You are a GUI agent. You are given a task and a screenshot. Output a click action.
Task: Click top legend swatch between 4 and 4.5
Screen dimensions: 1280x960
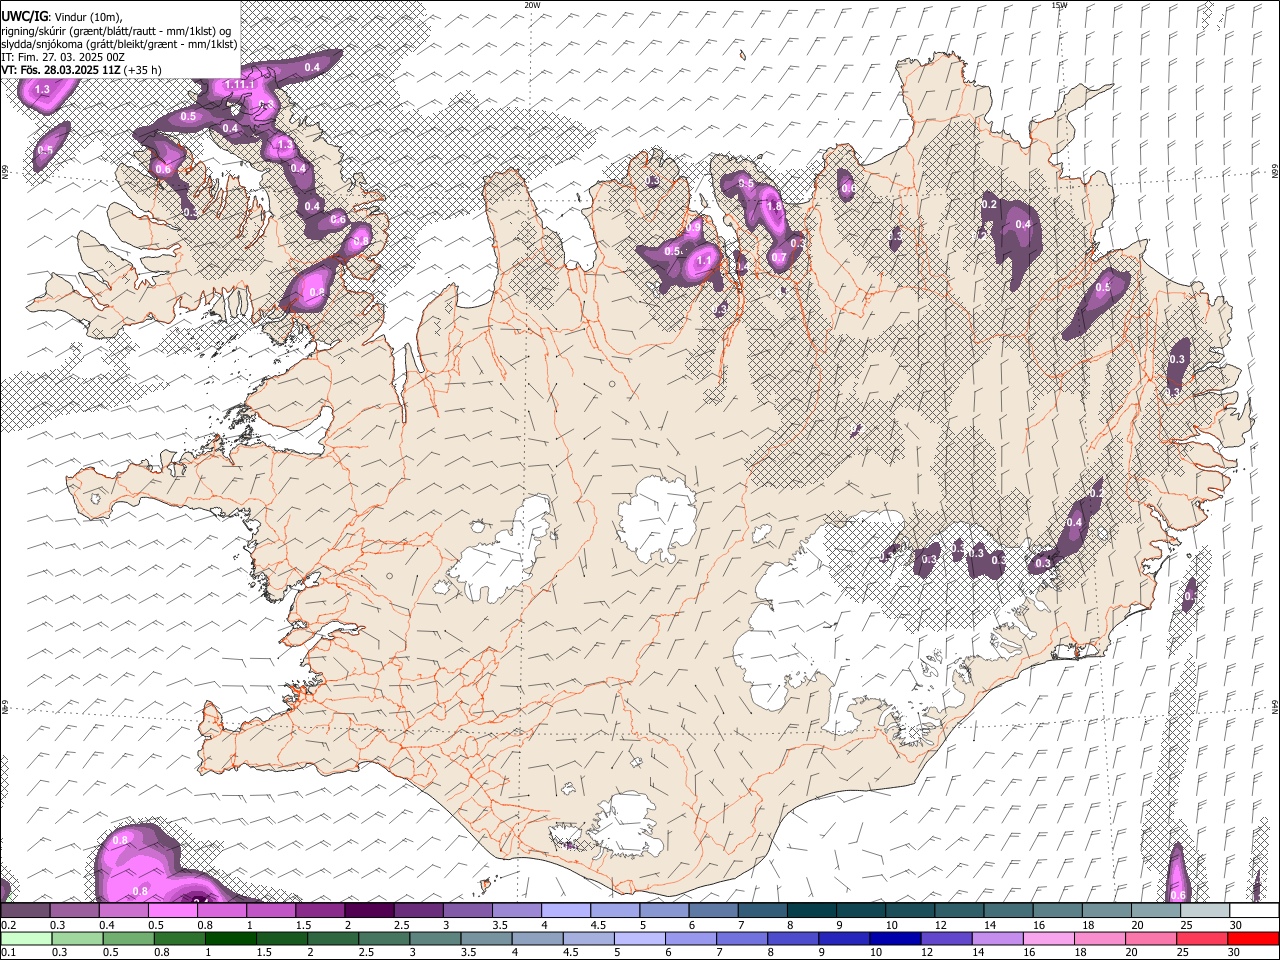click(564, 910)
